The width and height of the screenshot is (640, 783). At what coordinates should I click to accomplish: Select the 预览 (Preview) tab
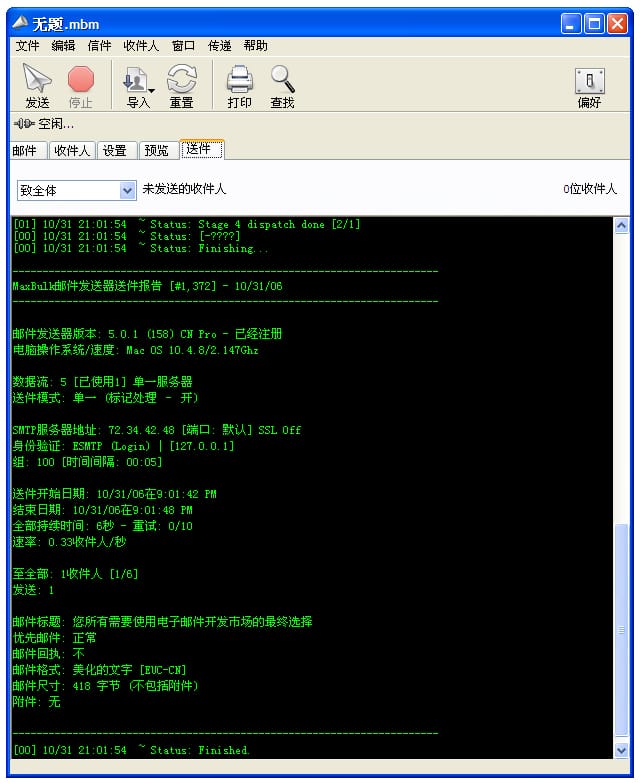[x=157, y=151]
